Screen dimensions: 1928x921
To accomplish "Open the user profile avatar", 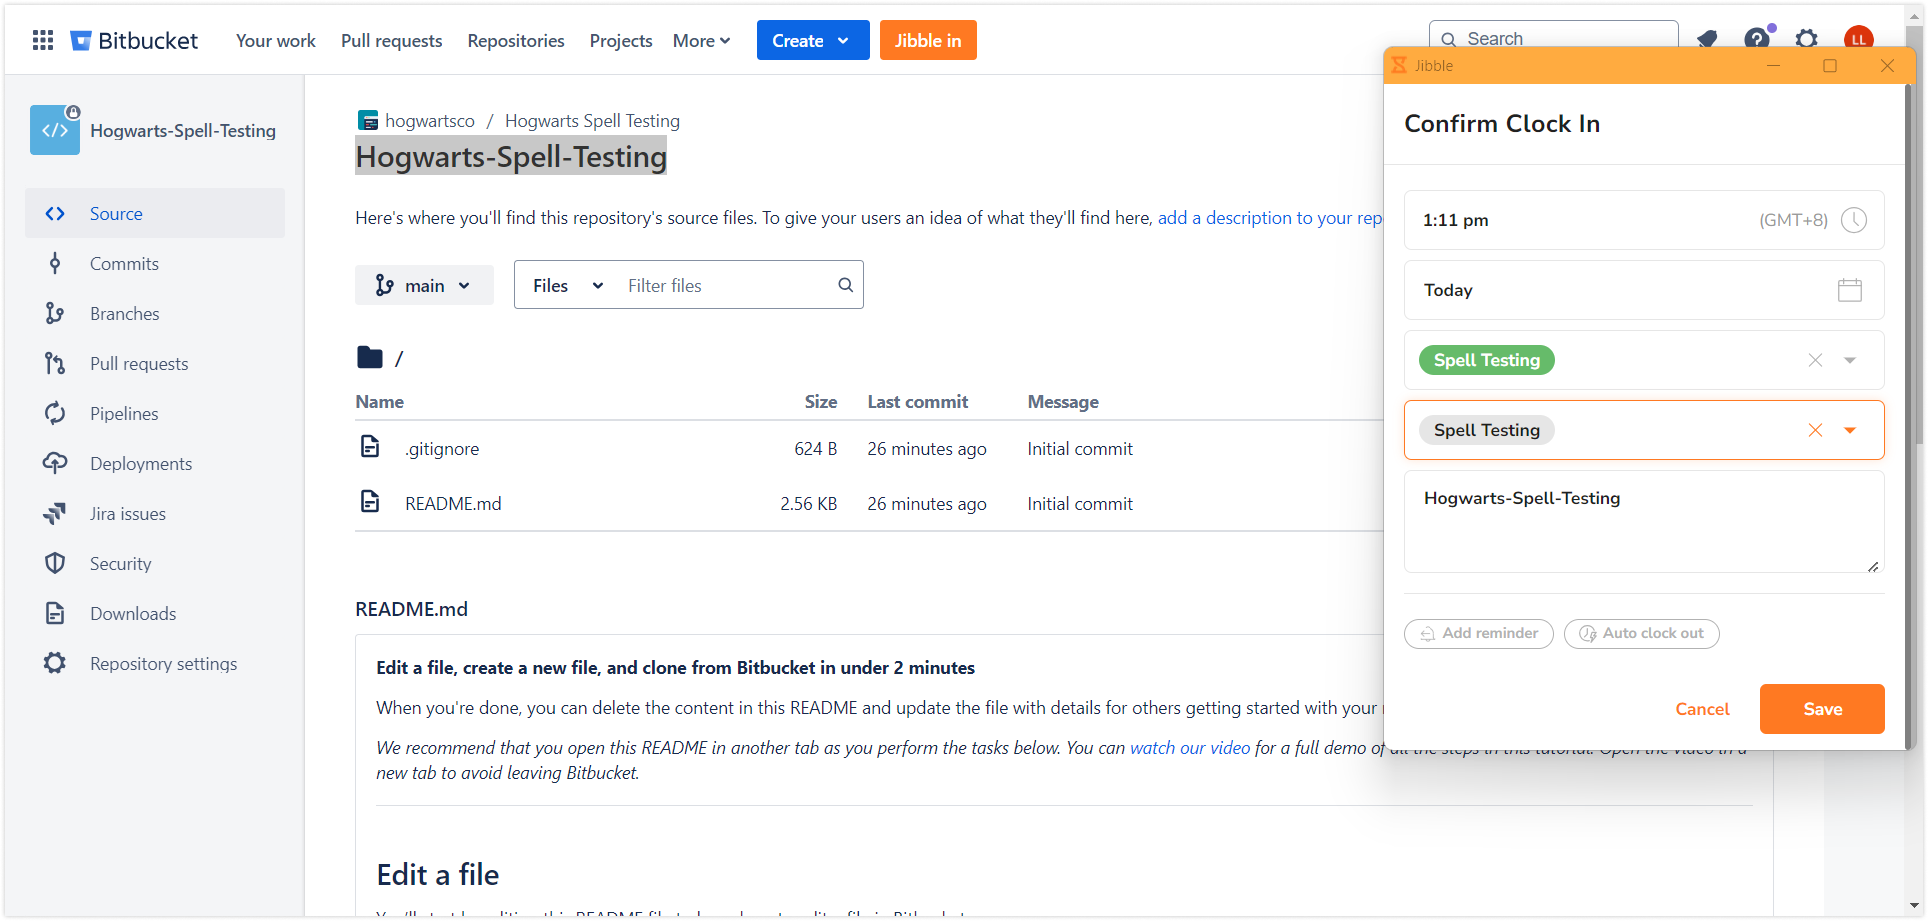I will (1858, 39).
